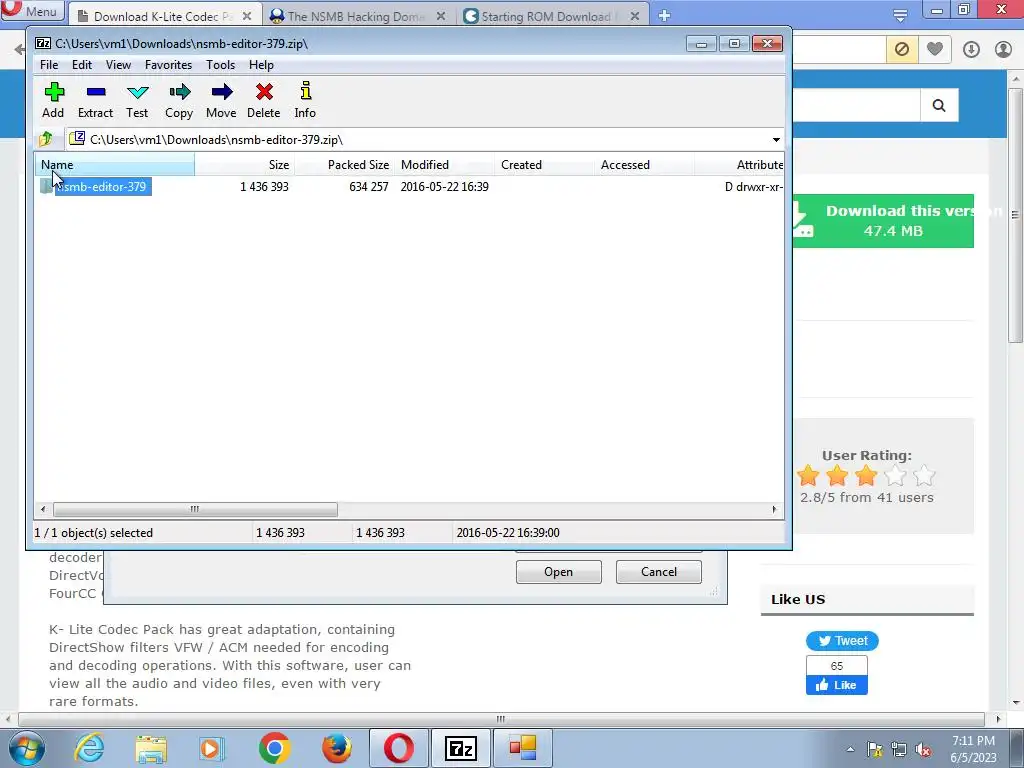
Task: Open the tab list menu icon
Action: click(x=900, y=15)
